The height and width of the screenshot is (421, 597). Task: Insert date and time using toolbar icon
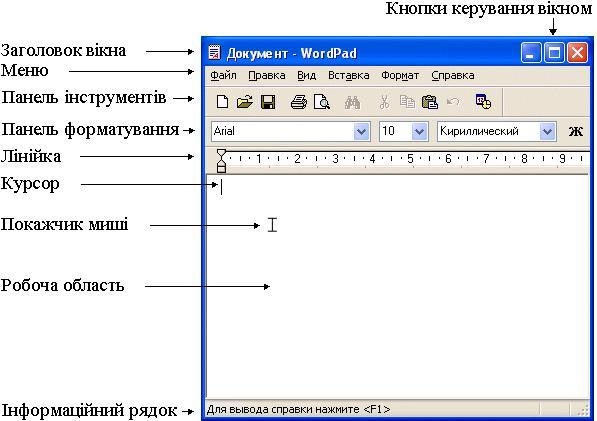pyautogui.click(x=483, y=102)
